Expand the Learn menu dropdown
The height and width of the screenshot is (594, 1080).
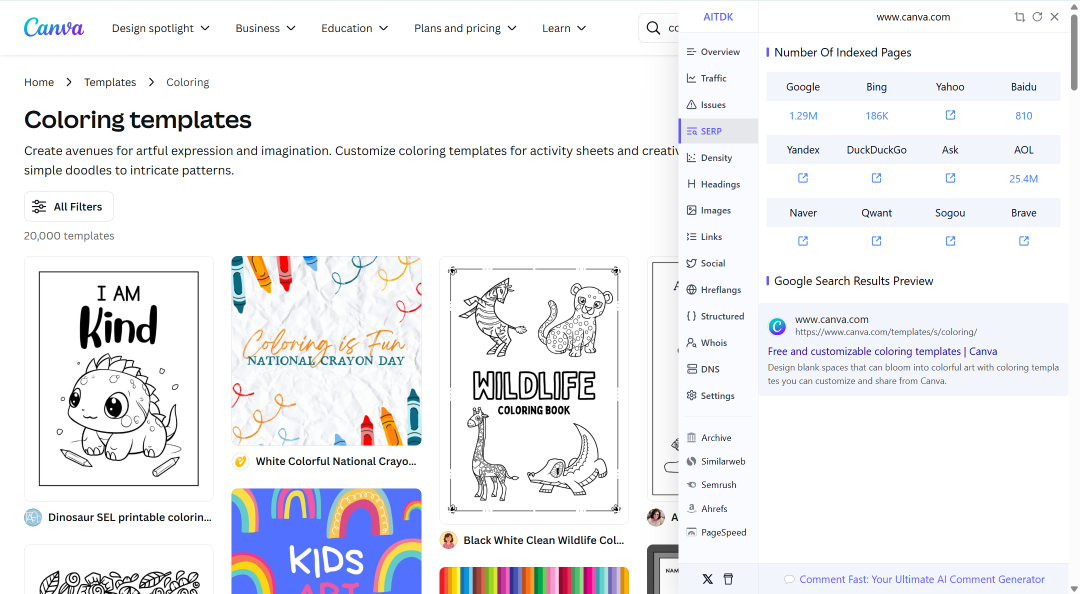563,28
